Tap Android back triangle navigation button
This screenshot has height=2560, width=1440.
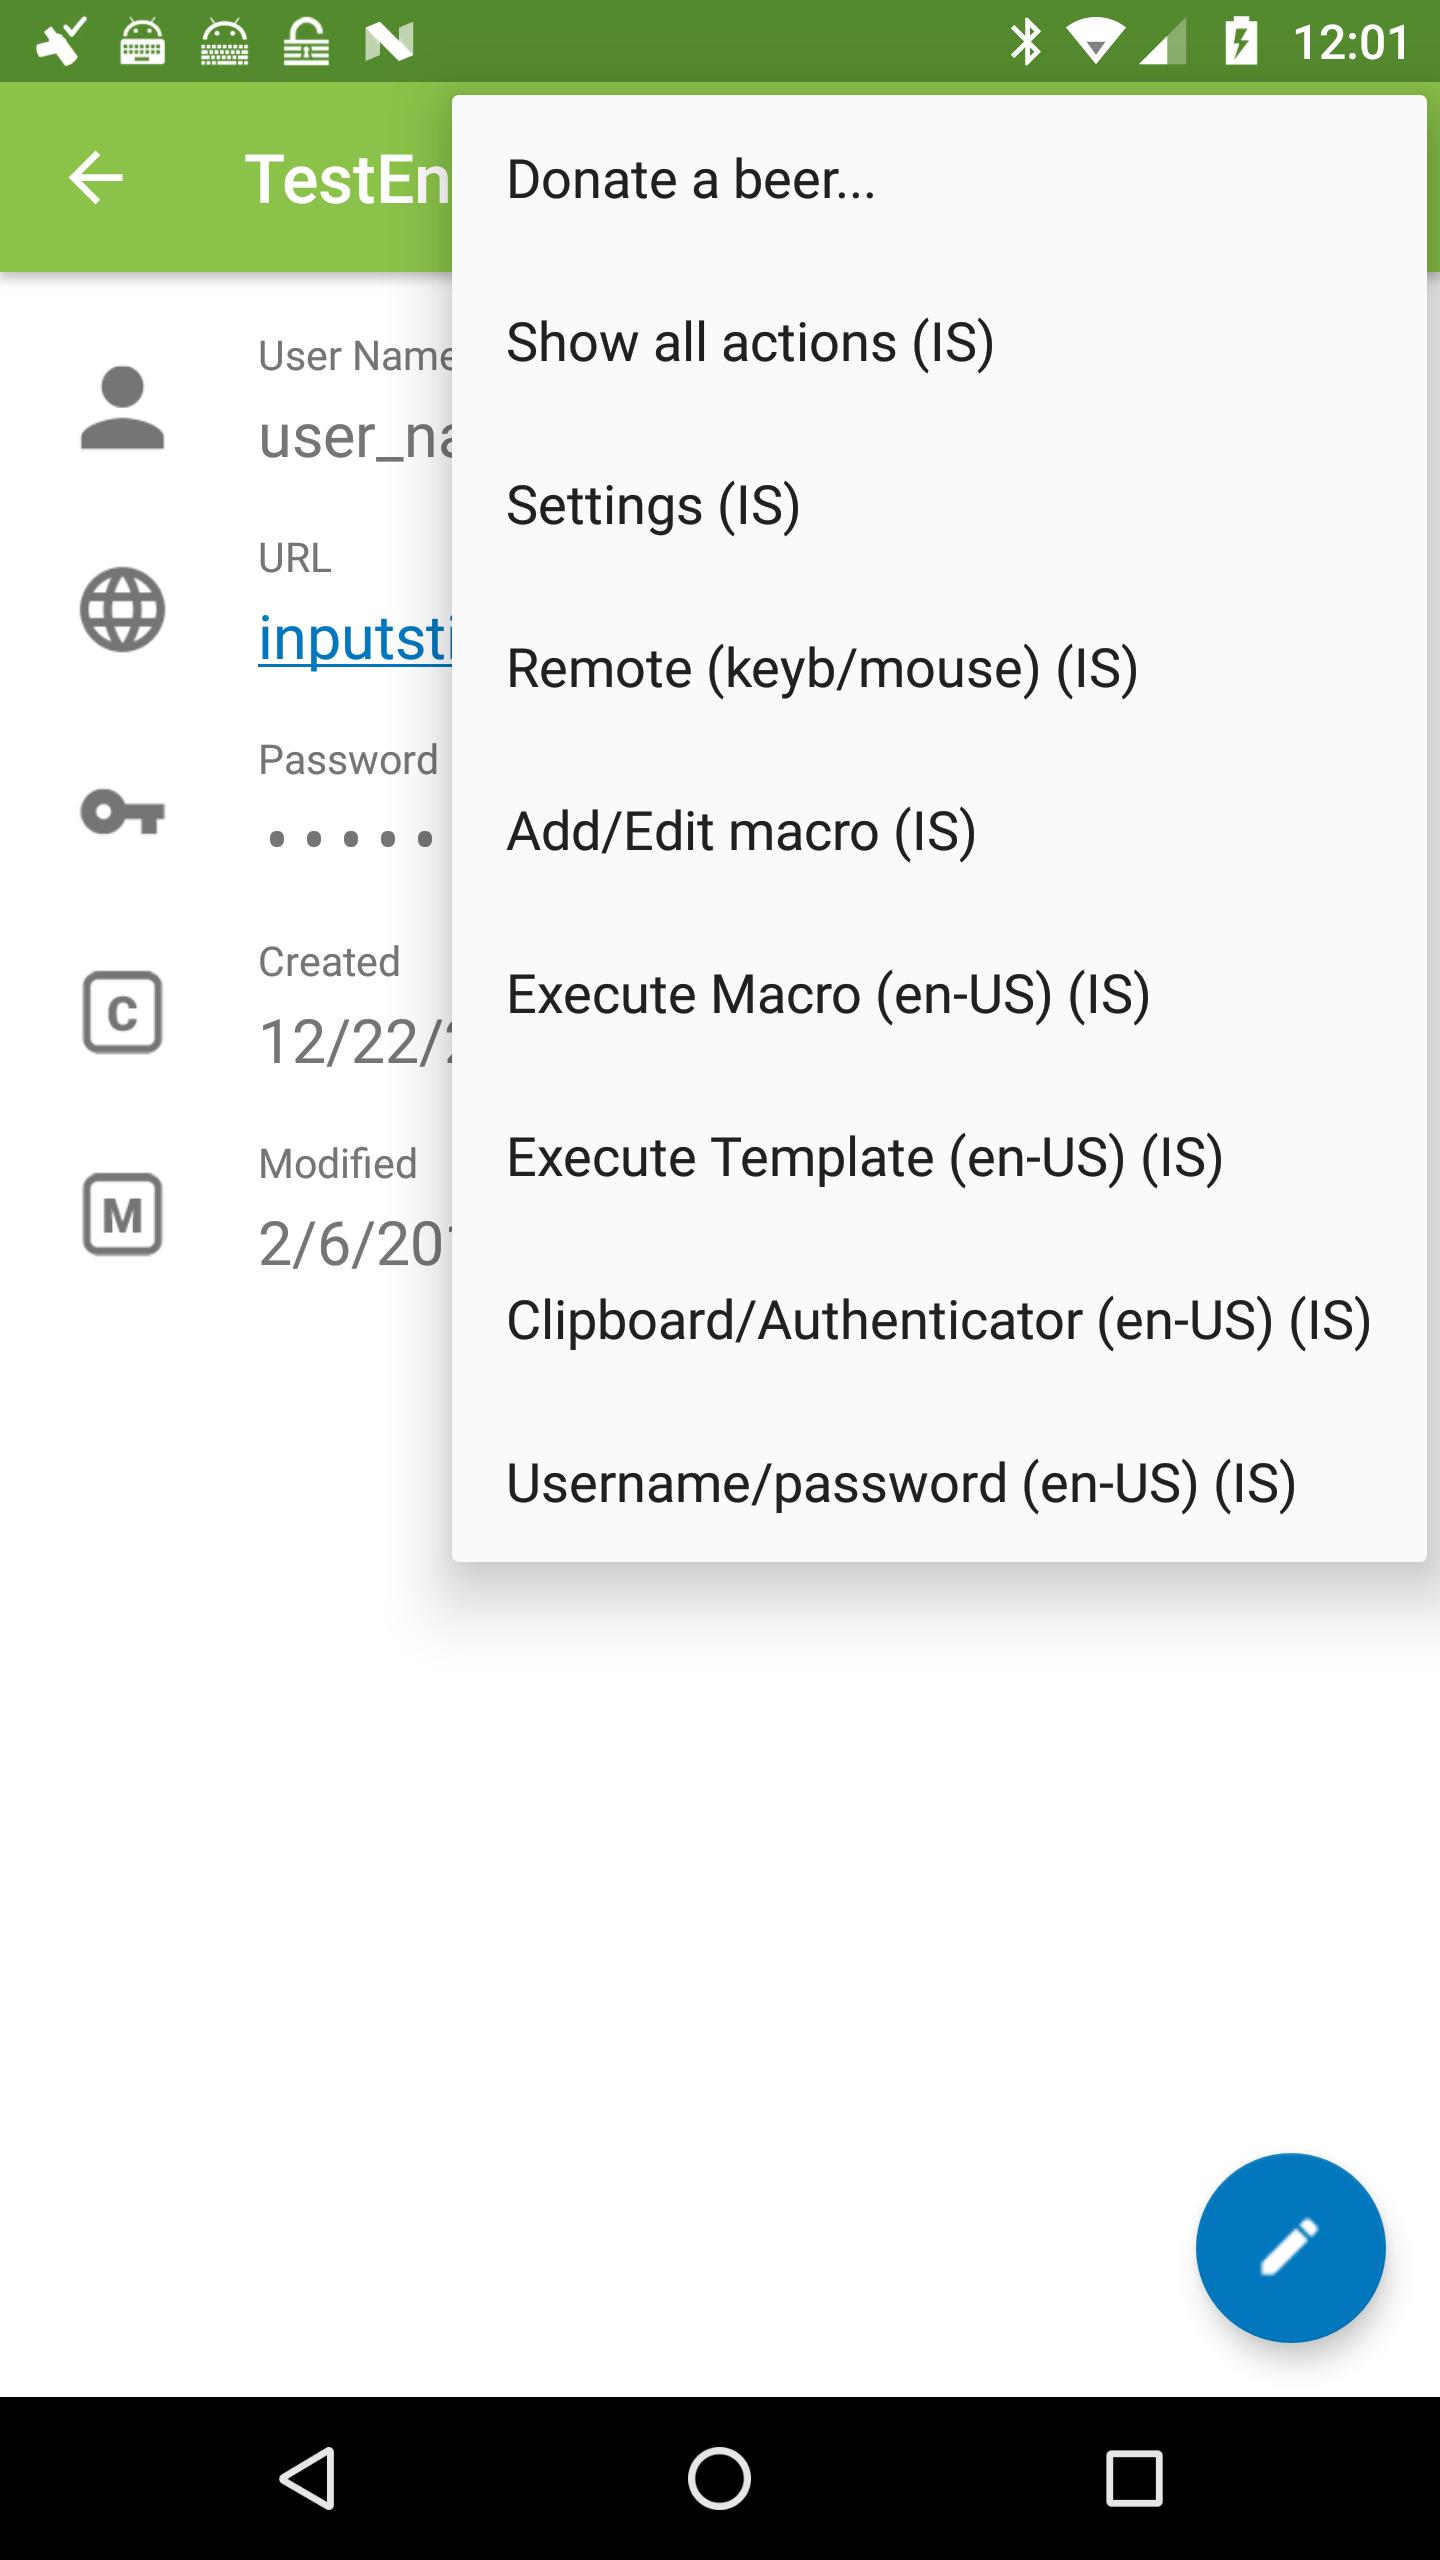pyautogui.click(x=307, y=2478)
